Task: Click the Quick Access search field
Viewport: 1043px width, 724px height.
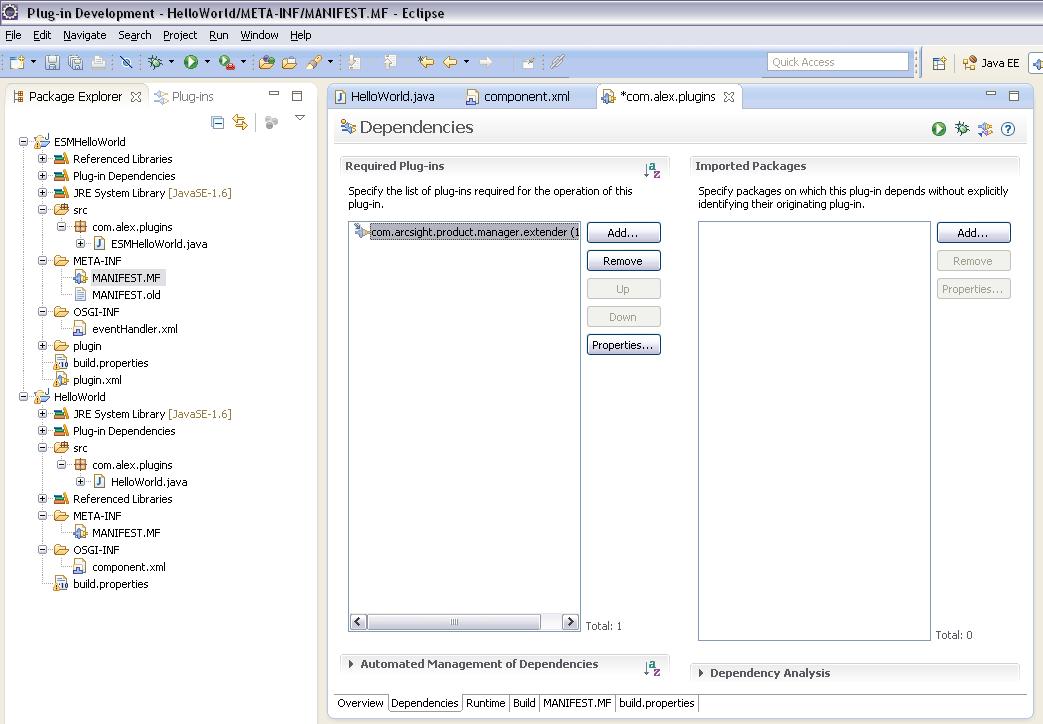Action: [x=837, y=62]
